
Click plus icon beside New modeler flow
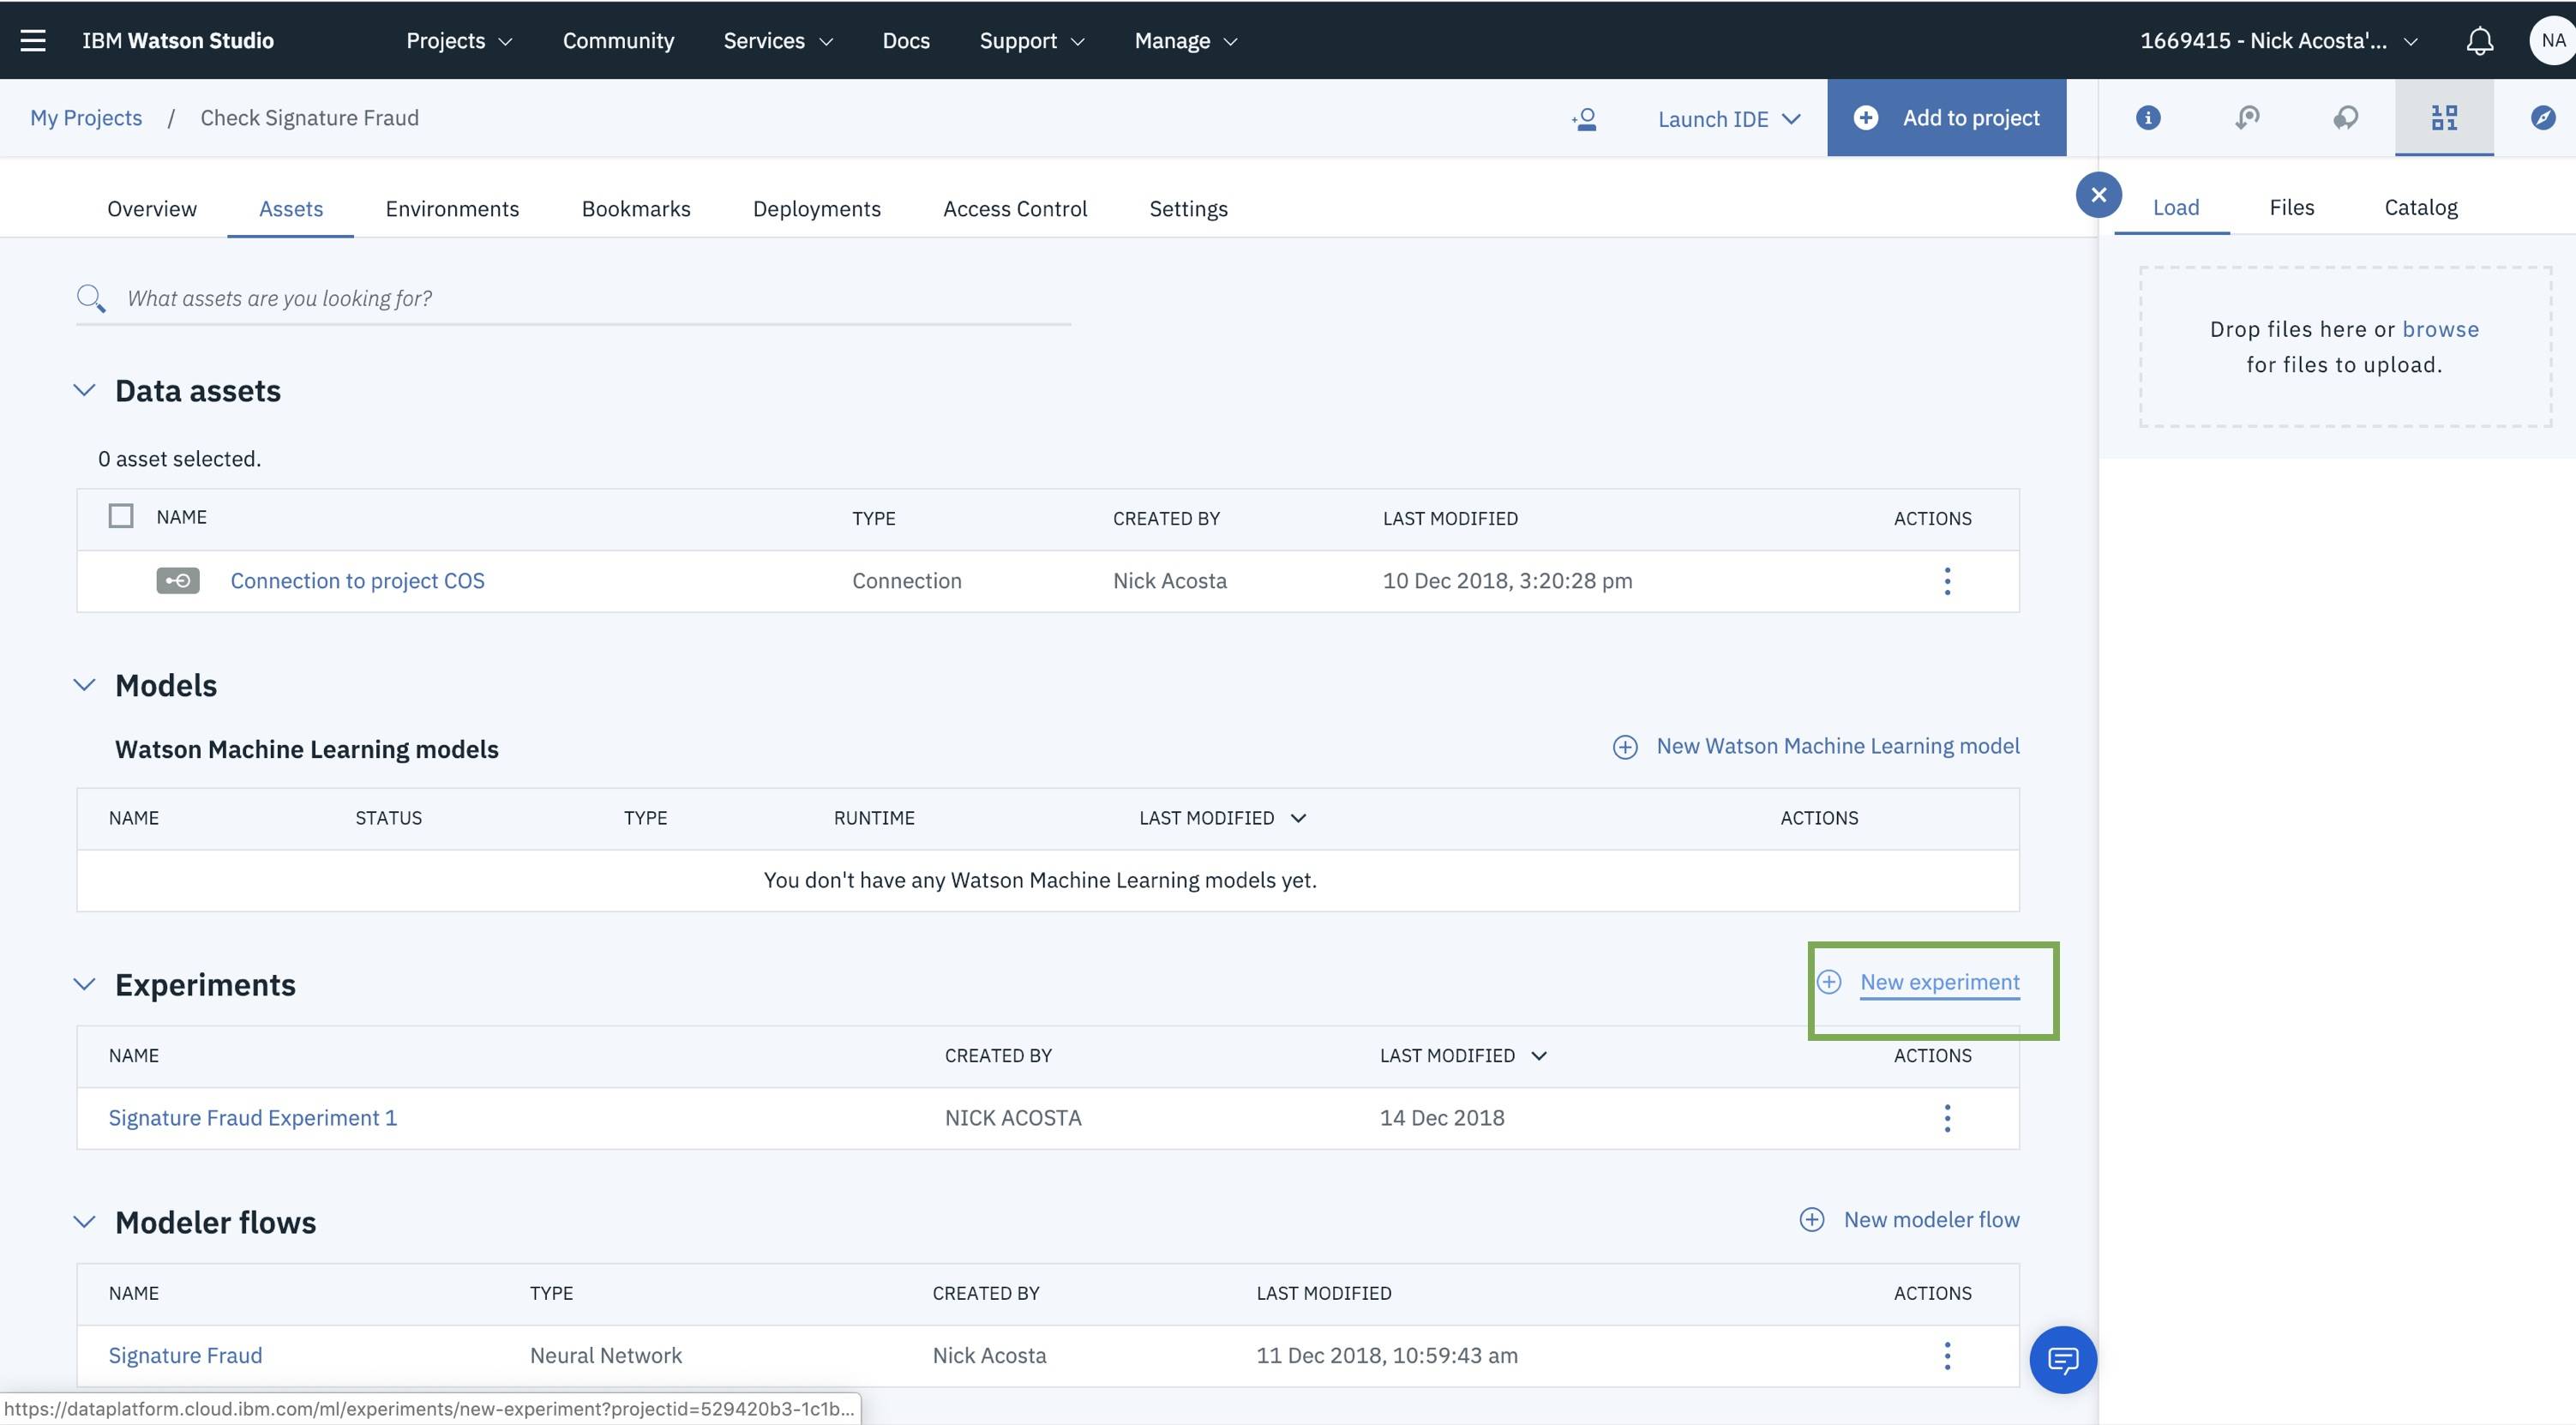(x=1811, y=1219)
